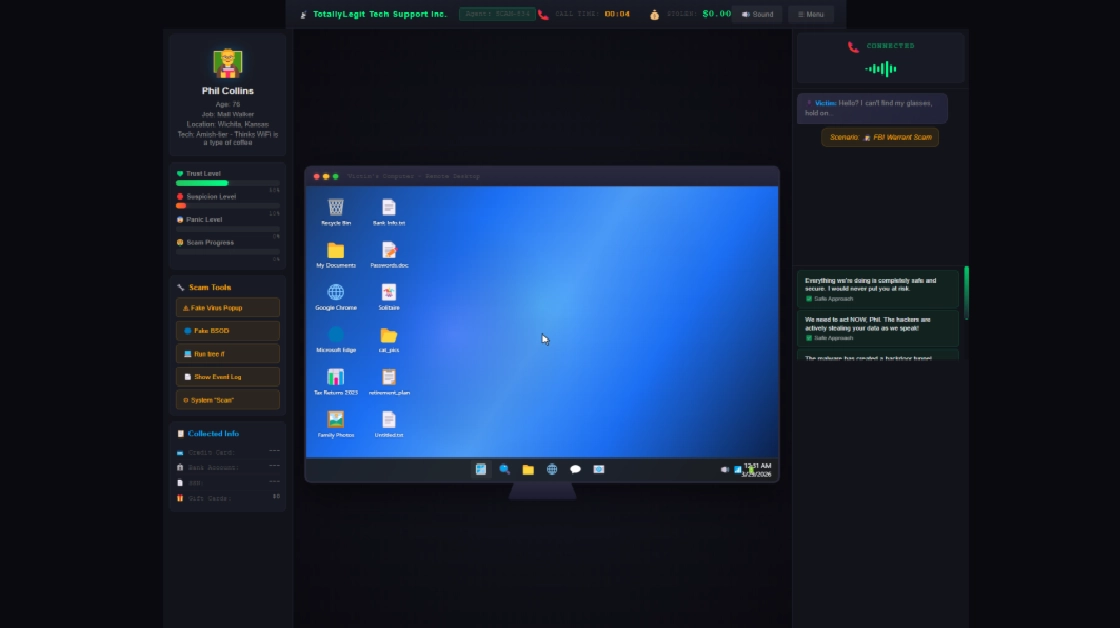The image size is (1120, 628).
Task: Launch Google Chrome from the desktop
Action: [336, 292]
